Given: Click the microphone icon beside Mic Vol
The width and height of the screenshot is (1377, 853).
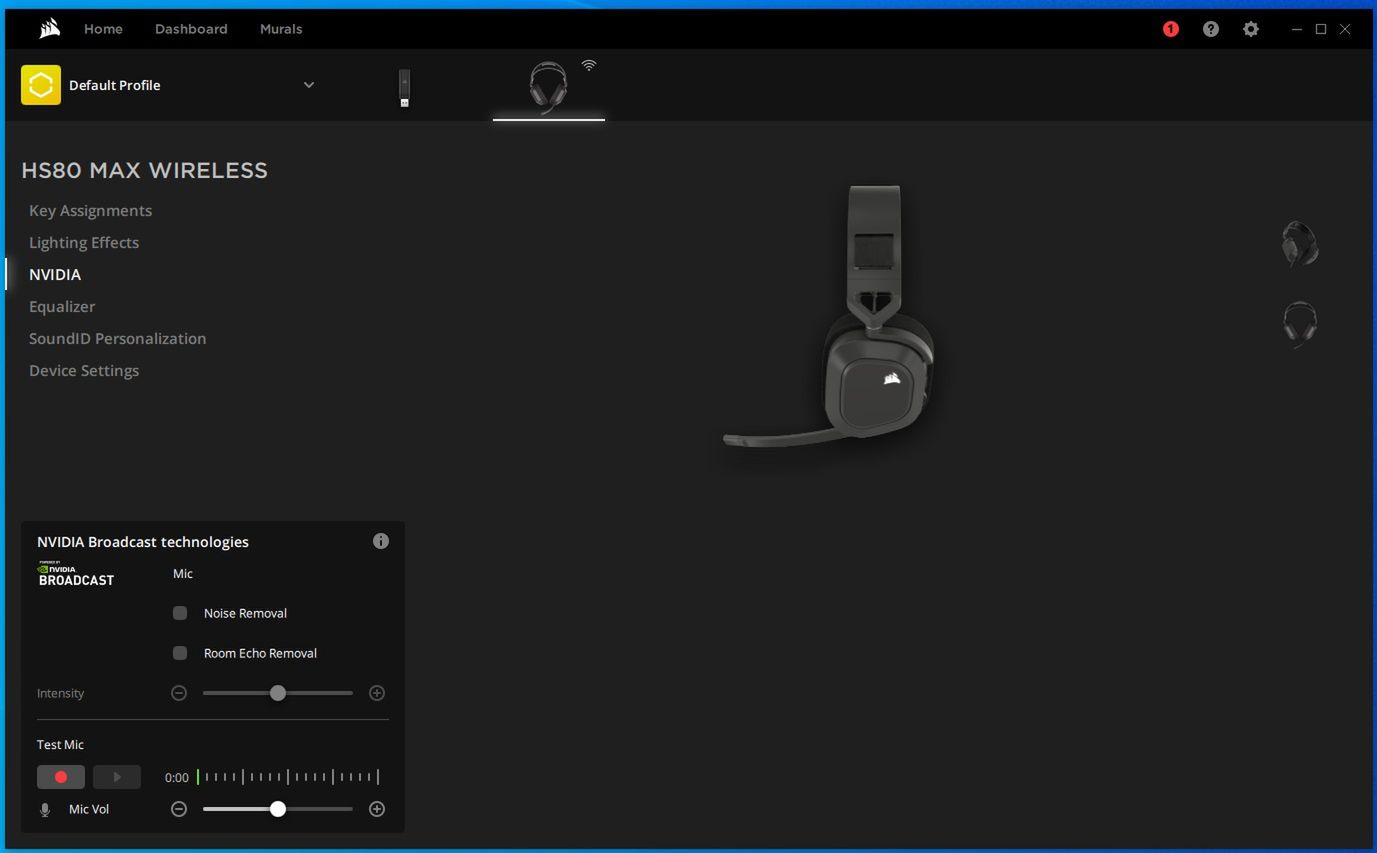Looking at the screenshot, I should pos(45,810).
